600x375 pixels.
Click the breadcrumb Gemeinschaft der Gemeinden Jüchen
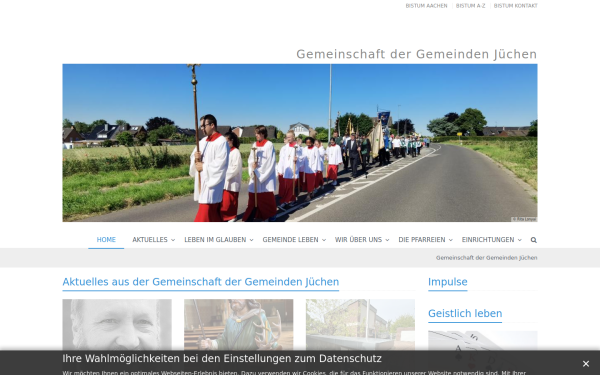[486, 258]
